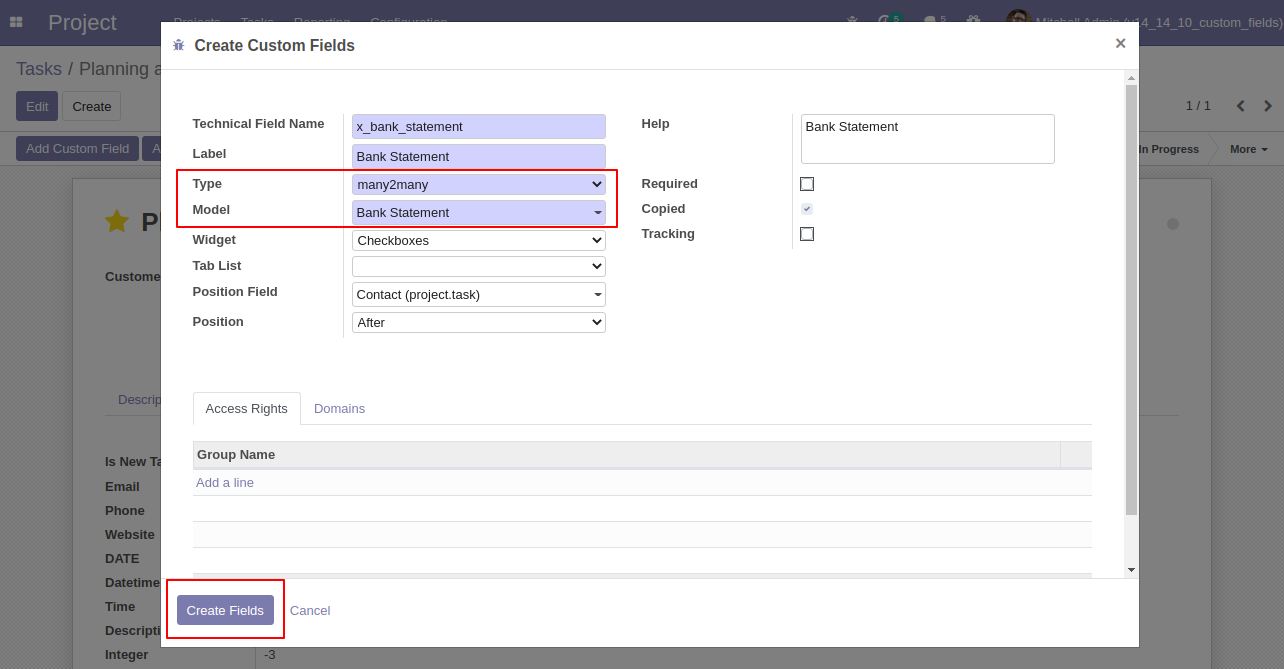Toggle the Tracking checkbox

807,234
